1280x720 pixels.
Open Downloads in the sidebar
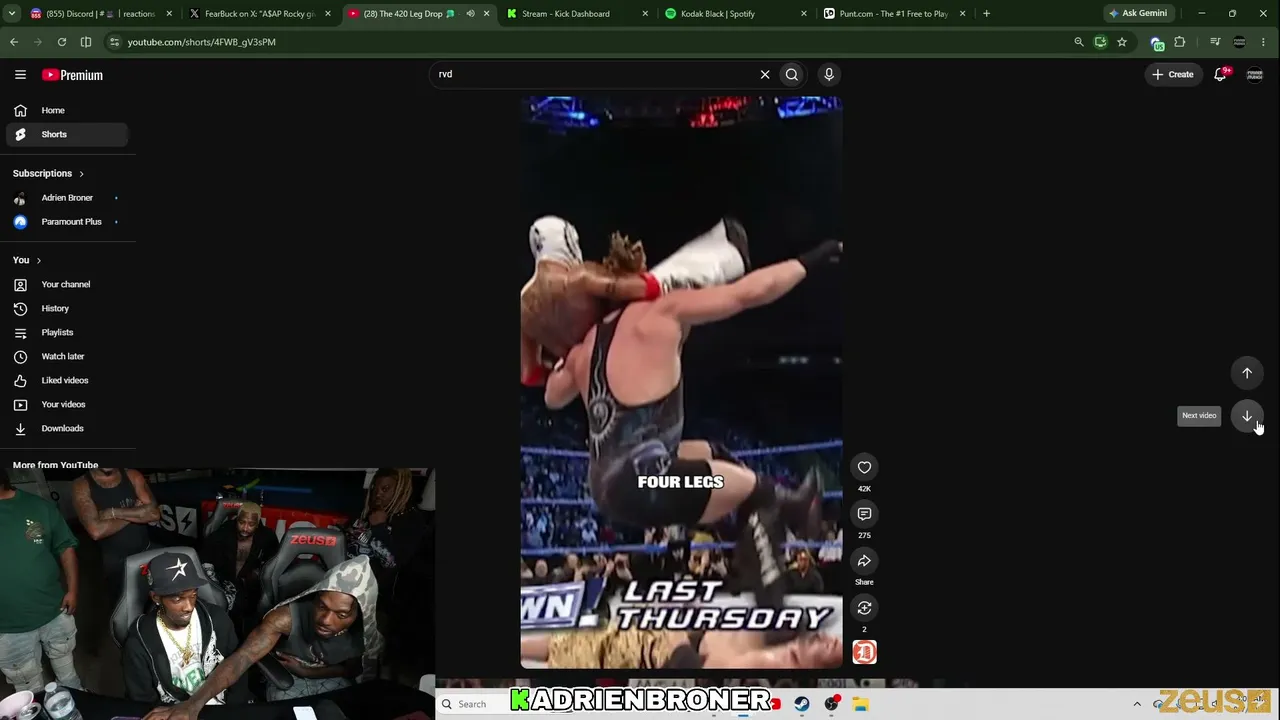point(67,428)
